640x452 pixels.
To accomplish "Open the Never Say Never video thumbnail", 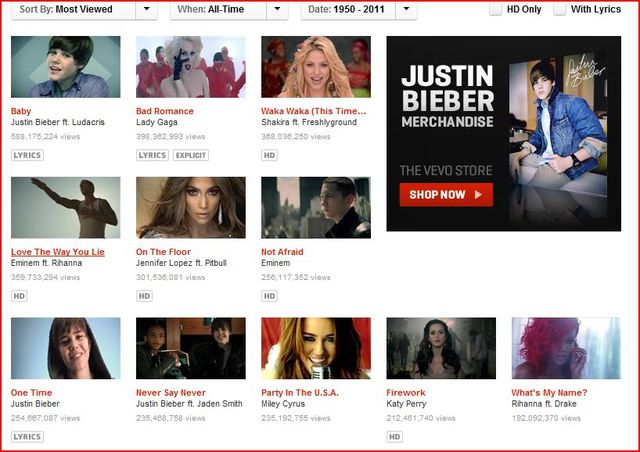I will (191, 348).
